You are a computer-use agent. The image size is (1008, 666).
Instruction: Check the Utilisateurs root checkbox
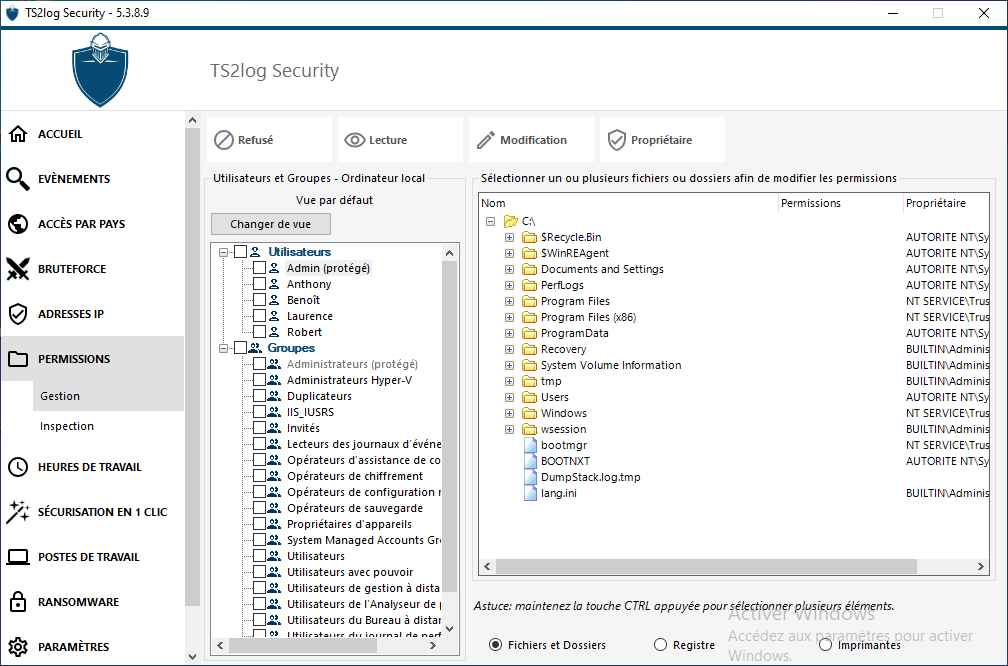pos(240,252)
